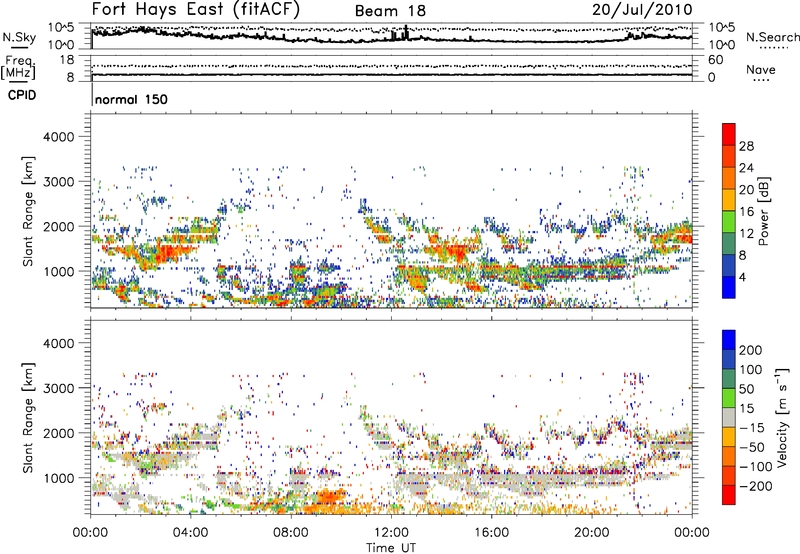Select the "04:00" time tick label
Image resolution: width=800 pixels, height=554 pixels.
[190, 532]
